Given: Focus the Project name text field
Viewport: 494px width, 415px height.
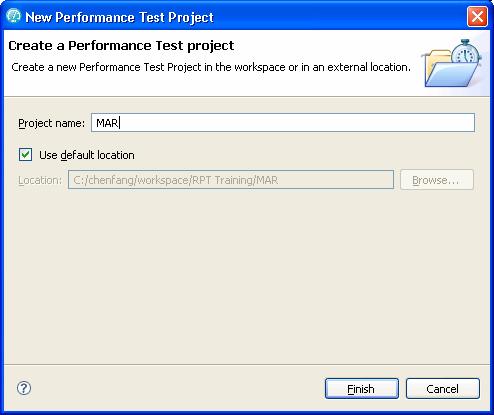Looking at the screenshot, I should 283,123.
